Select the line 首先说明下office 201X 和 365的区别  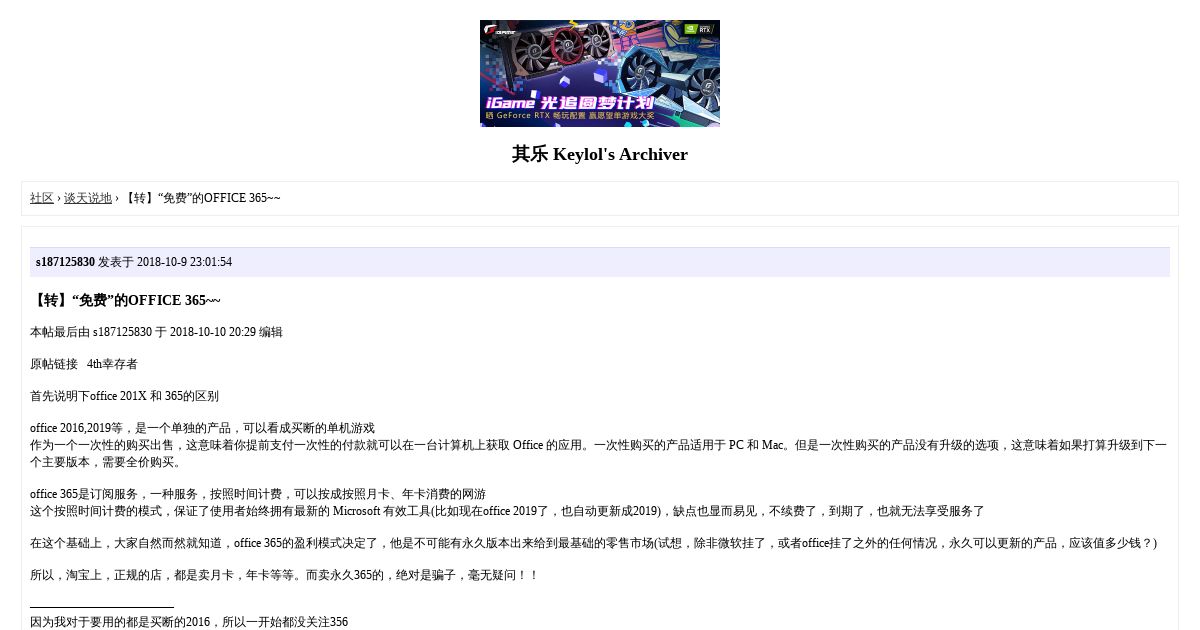[x=124, y=396]
